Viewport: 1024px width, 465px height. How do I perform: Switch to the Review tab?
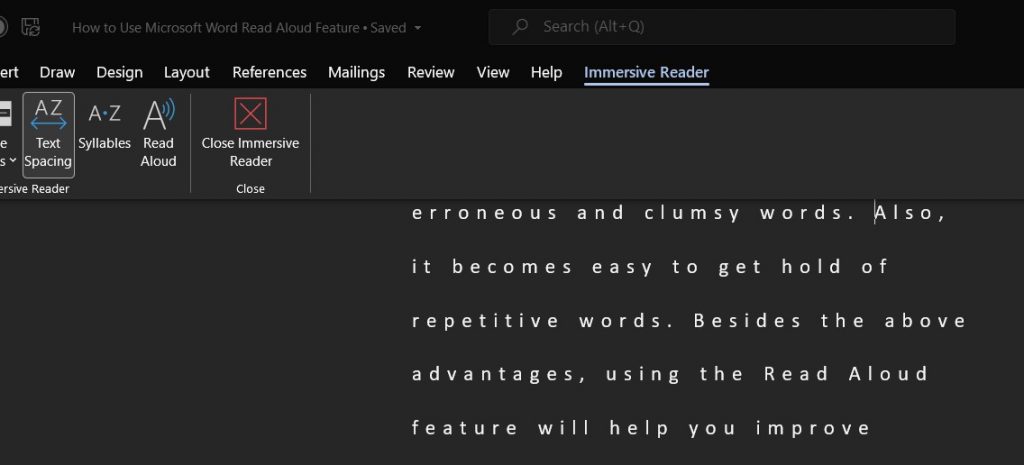pos(431,72)
